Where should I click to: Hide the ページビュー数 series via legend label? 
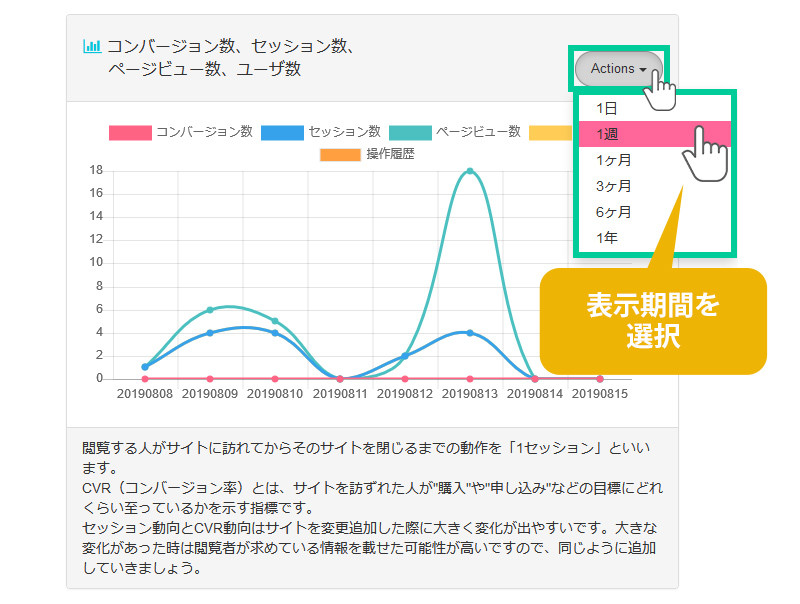[478, 132]
